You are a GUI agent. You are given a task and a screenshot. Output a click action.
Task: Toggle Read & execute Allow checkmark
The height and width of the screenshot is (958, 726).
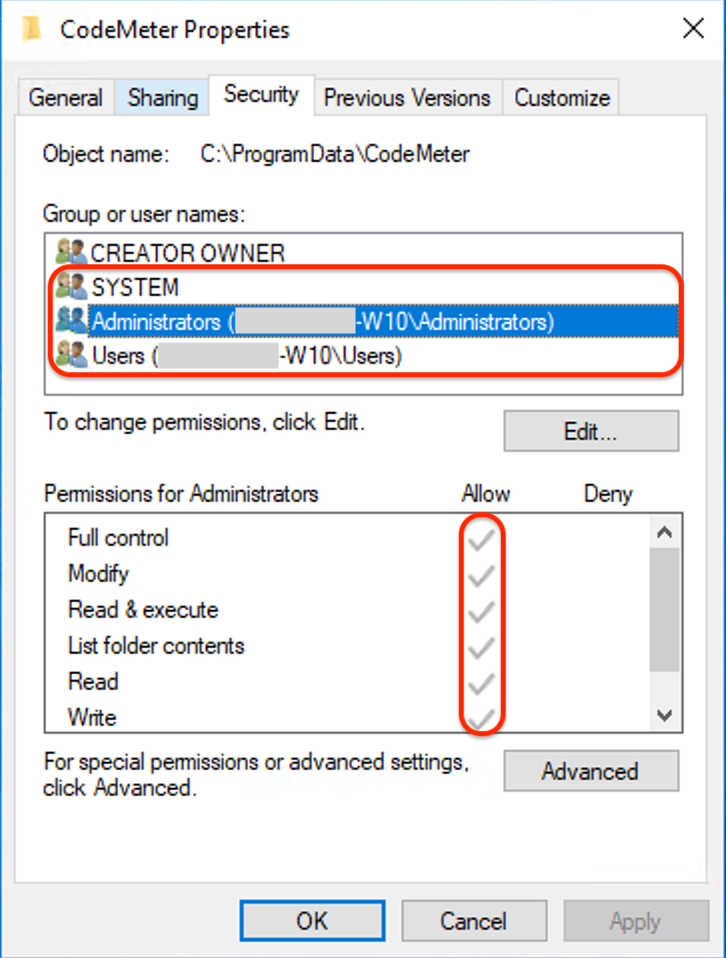click(482, 612)
